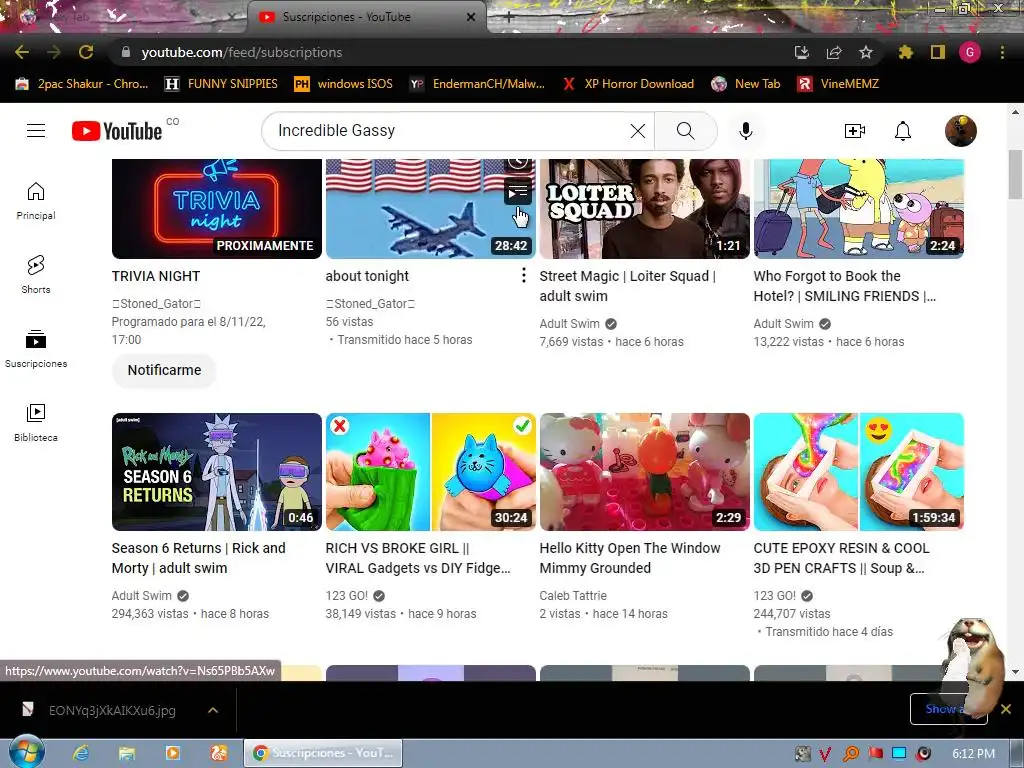Open three-dot menu for 'about tonight'
The width and height of the screenshot is (1024, 768).
pyautogui.click(x=523, y=276)
